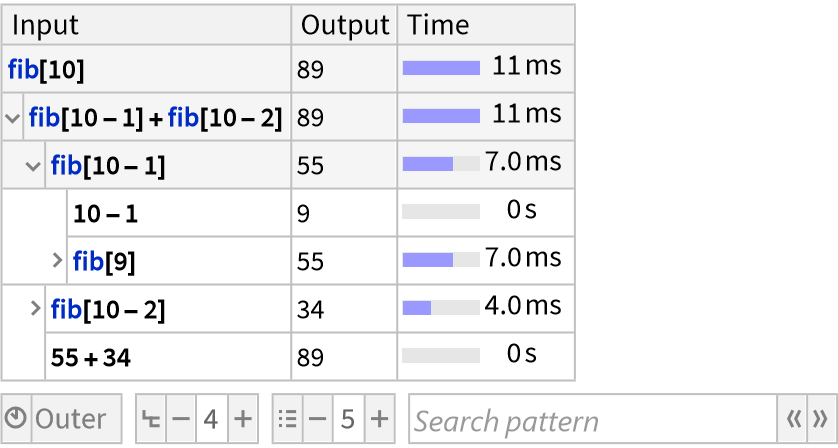
Task: Increase the depth value from 4
Action: click(x=242, y=420)
